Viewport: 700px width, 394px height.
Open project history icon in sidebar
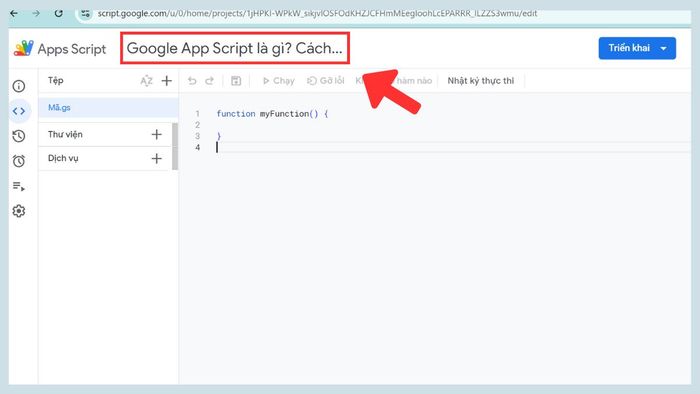pyautogui.click(x=19, y=136)
